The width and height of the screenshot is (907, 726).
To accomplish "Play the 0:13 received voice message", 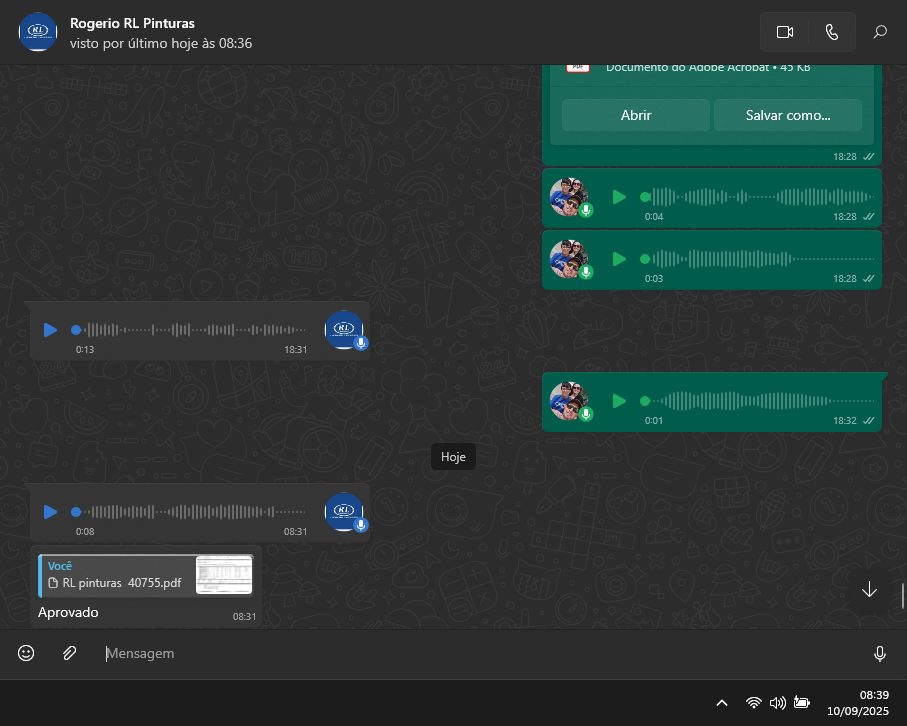I will point(50,330).
